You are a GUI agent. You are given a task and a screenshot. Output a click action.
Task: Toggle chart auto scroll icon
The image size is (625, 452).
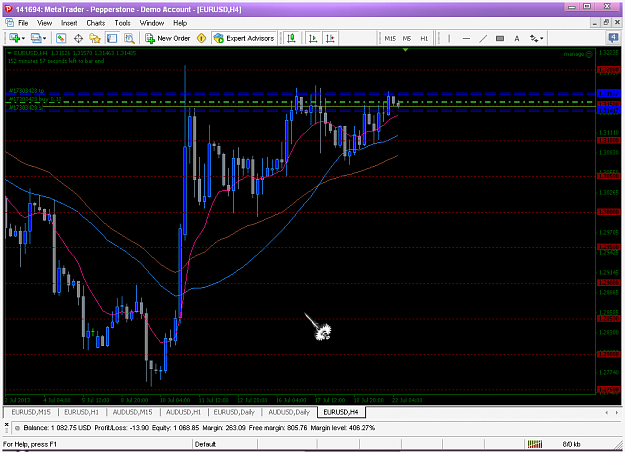click(x=313, y=38)
